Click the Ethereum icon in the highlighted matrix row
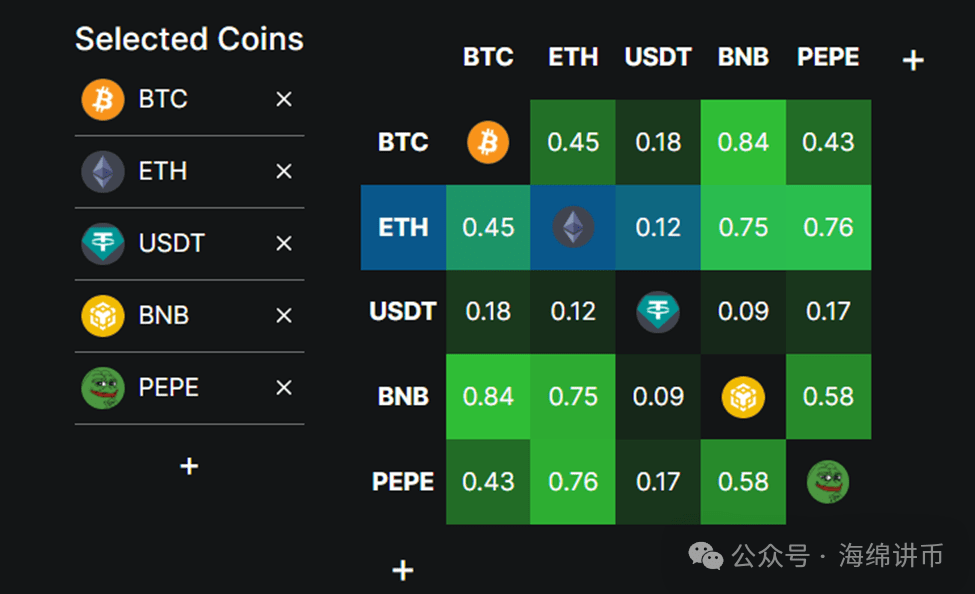This screenshot has width=975, height=594. pyautogui.click(x=573, y=227)
